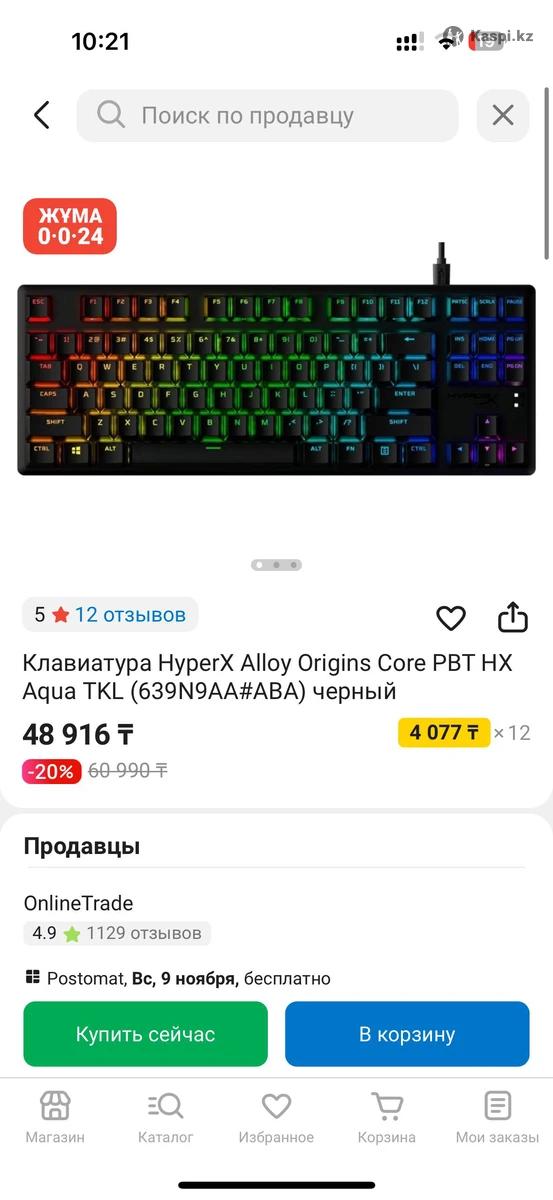Open the OnlineTrade seller page
This screenshot has width=553, height=1200.
tap(78, 903)
